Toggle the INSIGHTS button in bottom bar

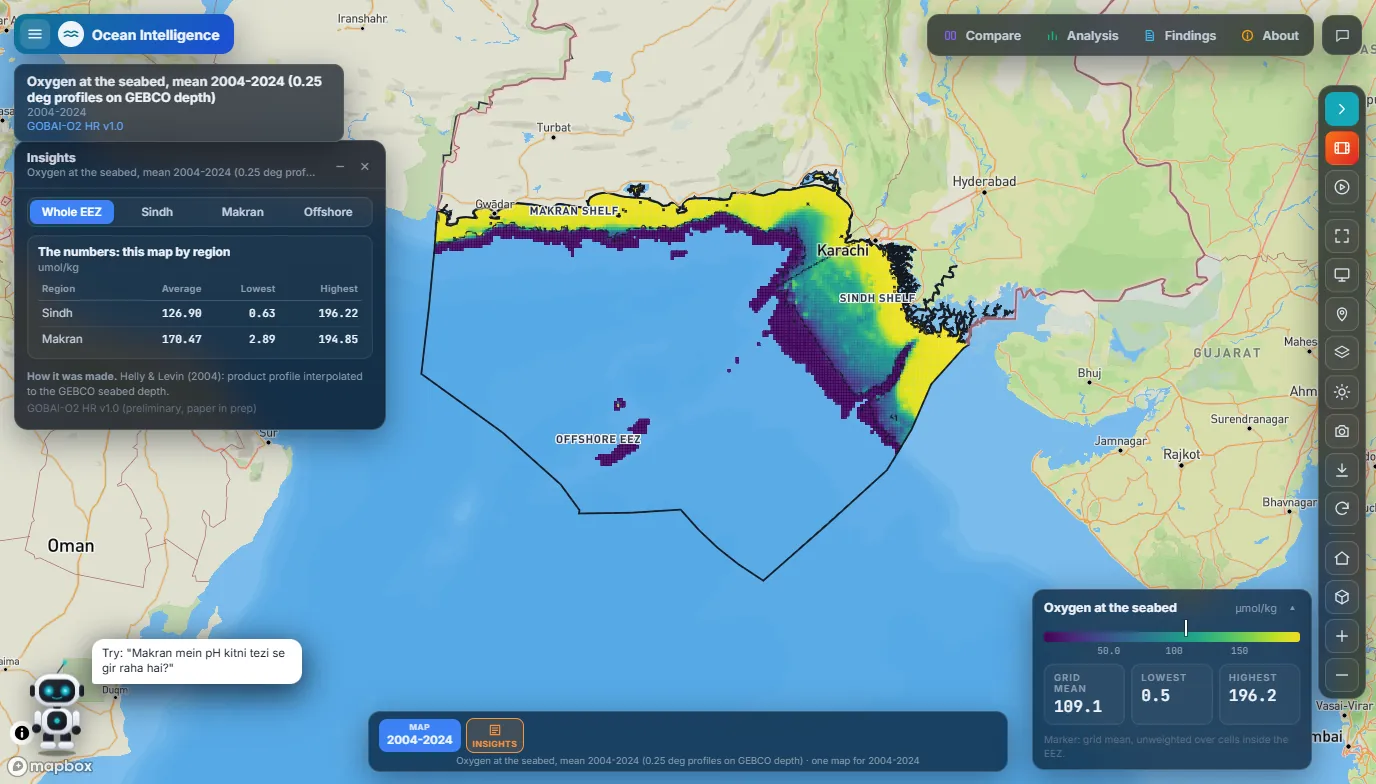pyautogui.click(x=495, y=736)
